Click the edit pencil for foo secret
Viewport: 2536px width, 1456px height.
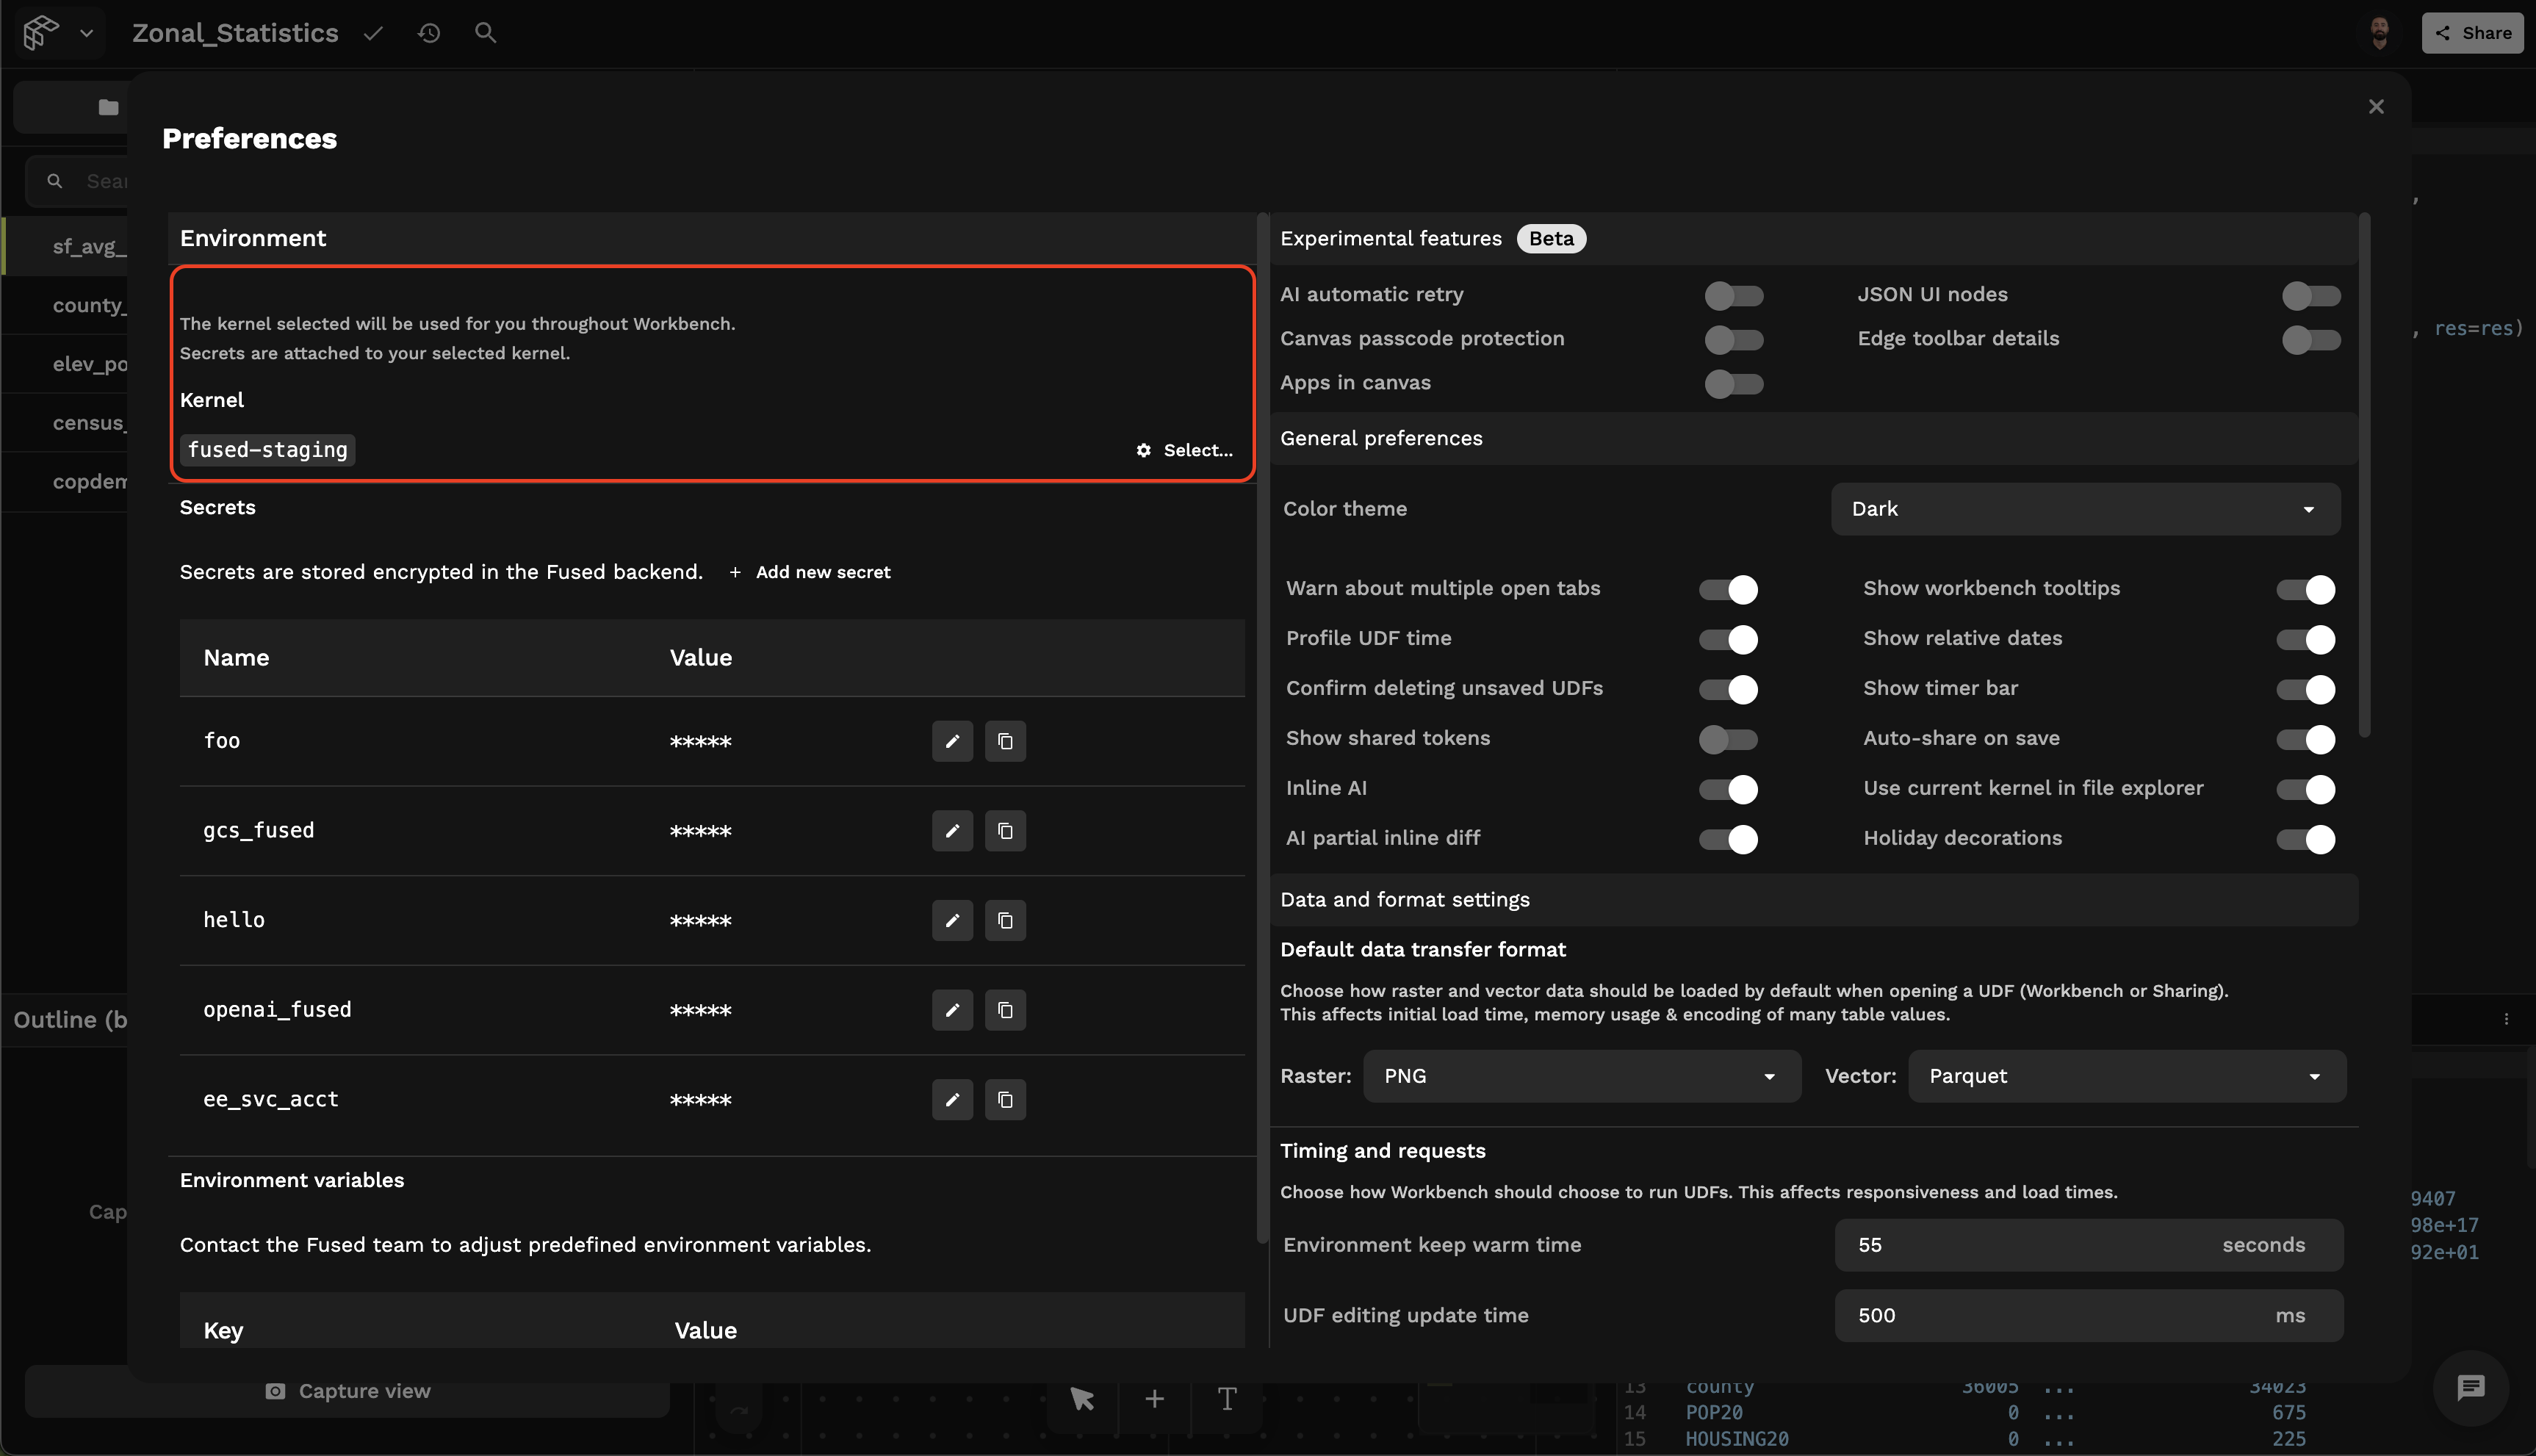[x=952, y=741]
